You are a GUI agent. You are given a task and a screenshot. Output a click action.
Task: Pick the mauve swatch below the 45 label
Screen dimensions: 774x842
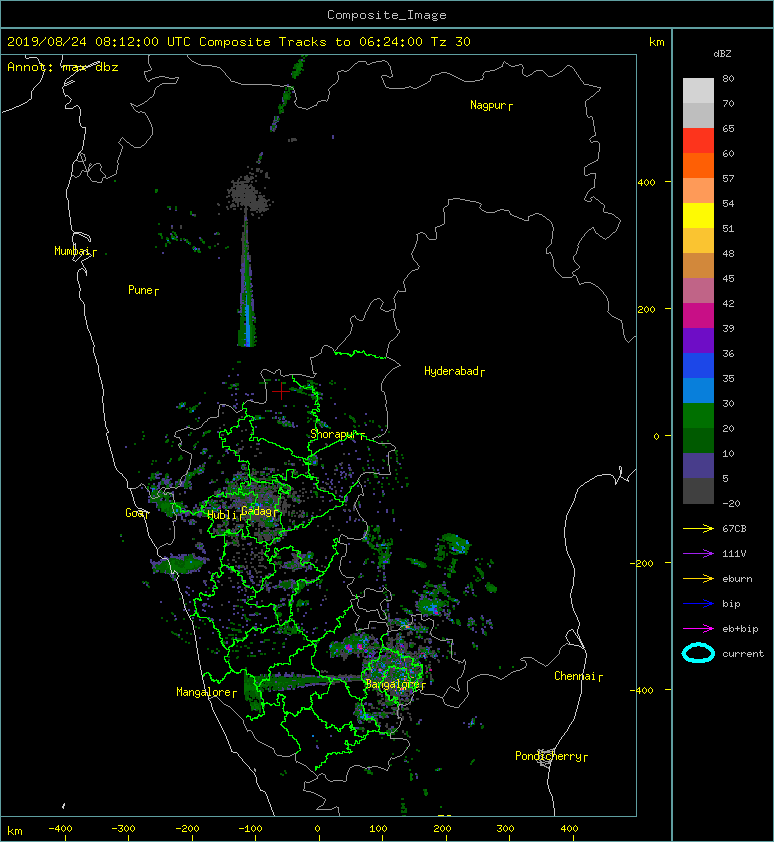(698, 291)
